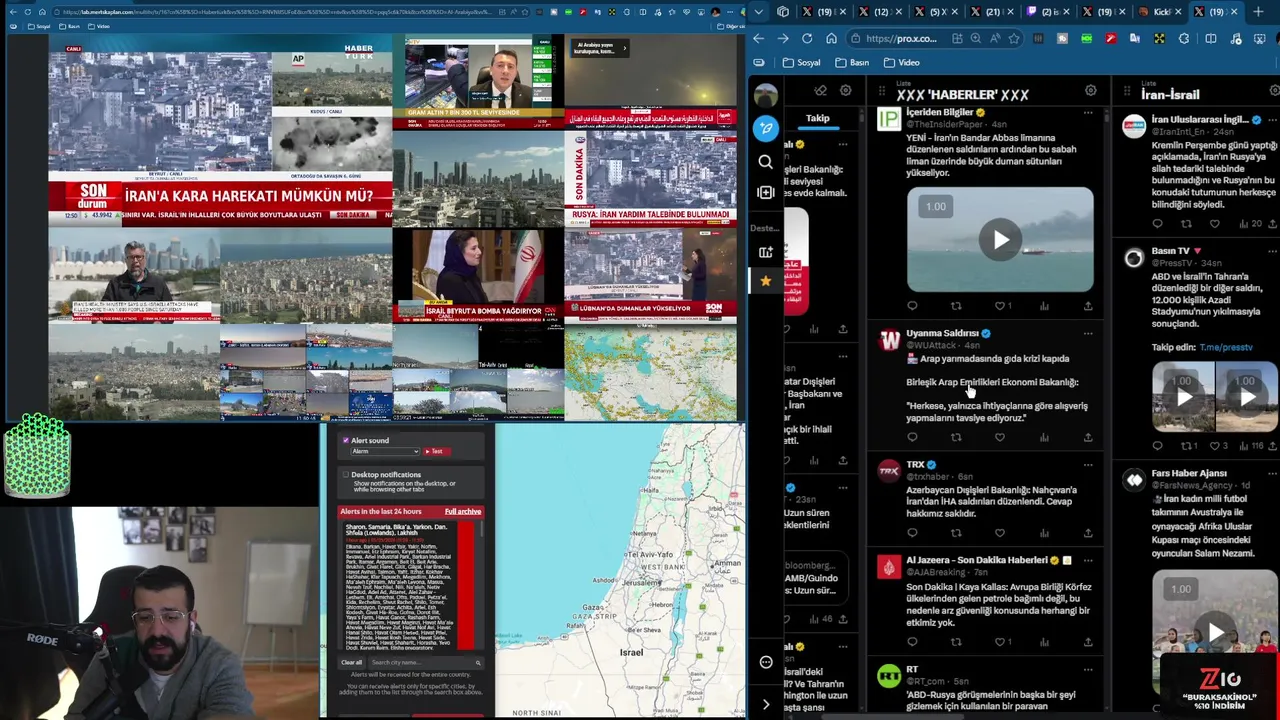Open more options on RT post

[x=1088, y=670]
